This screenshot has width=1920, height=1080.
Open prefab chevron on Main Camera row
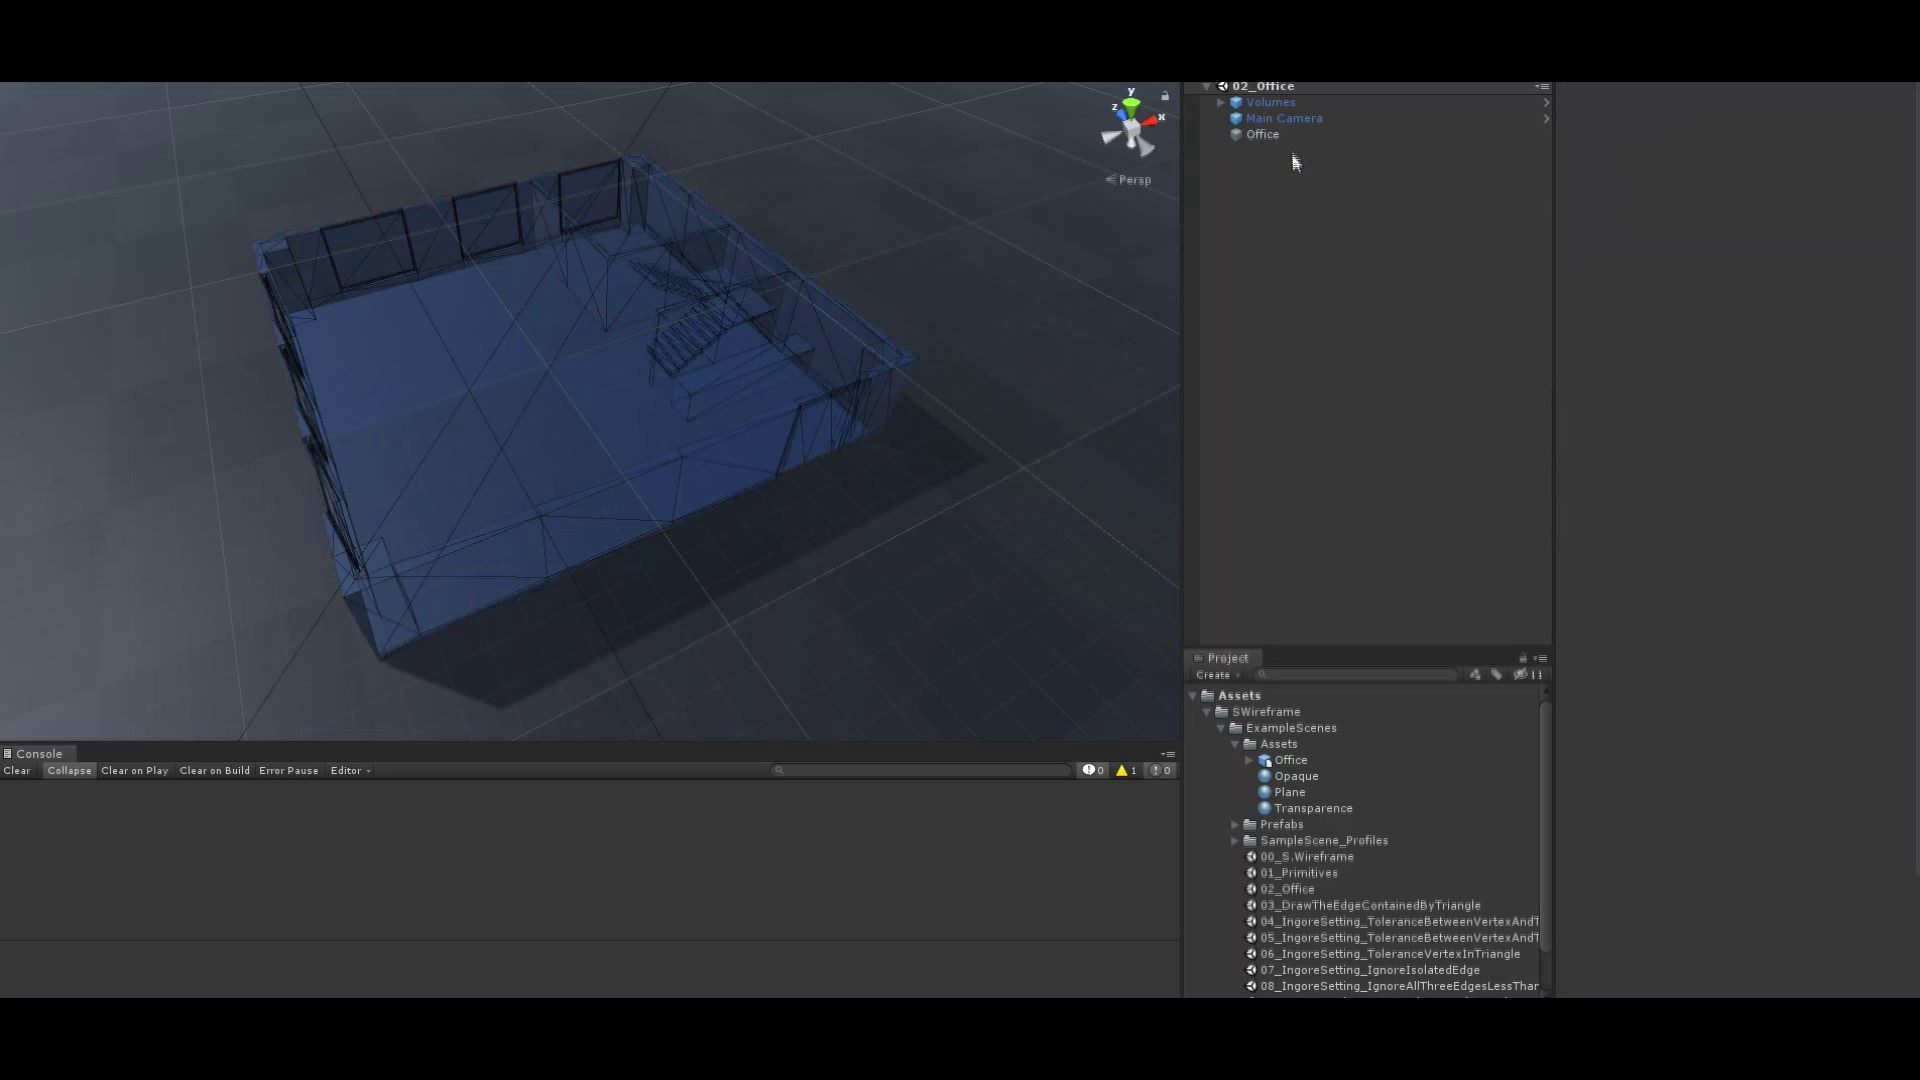click(x=1545, y=118)
